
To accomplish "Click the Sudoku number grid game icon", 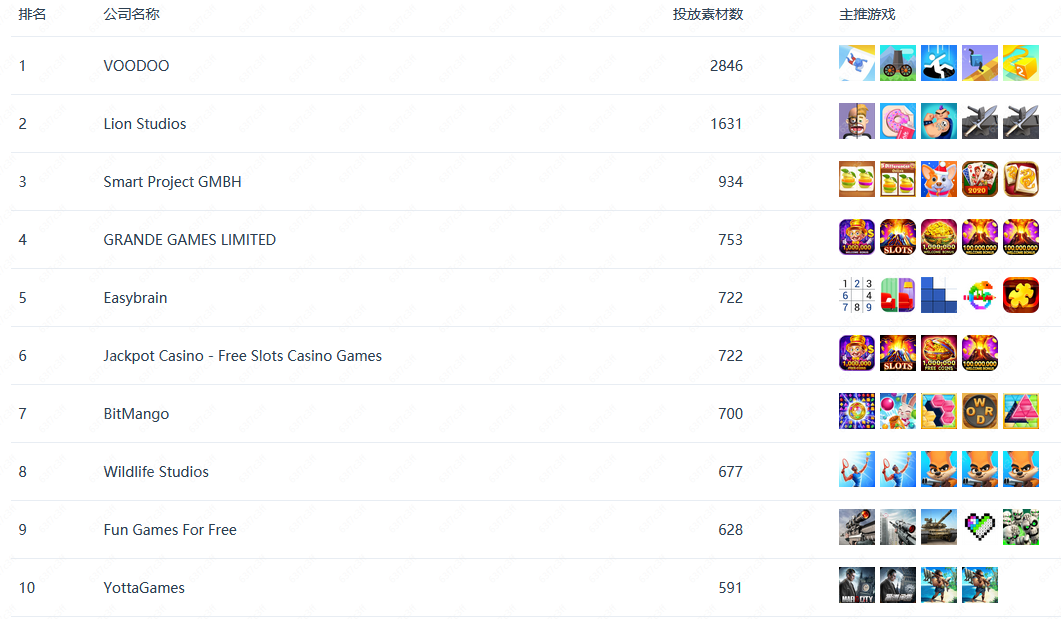I will pyautogui.click(x=857, y=295).
